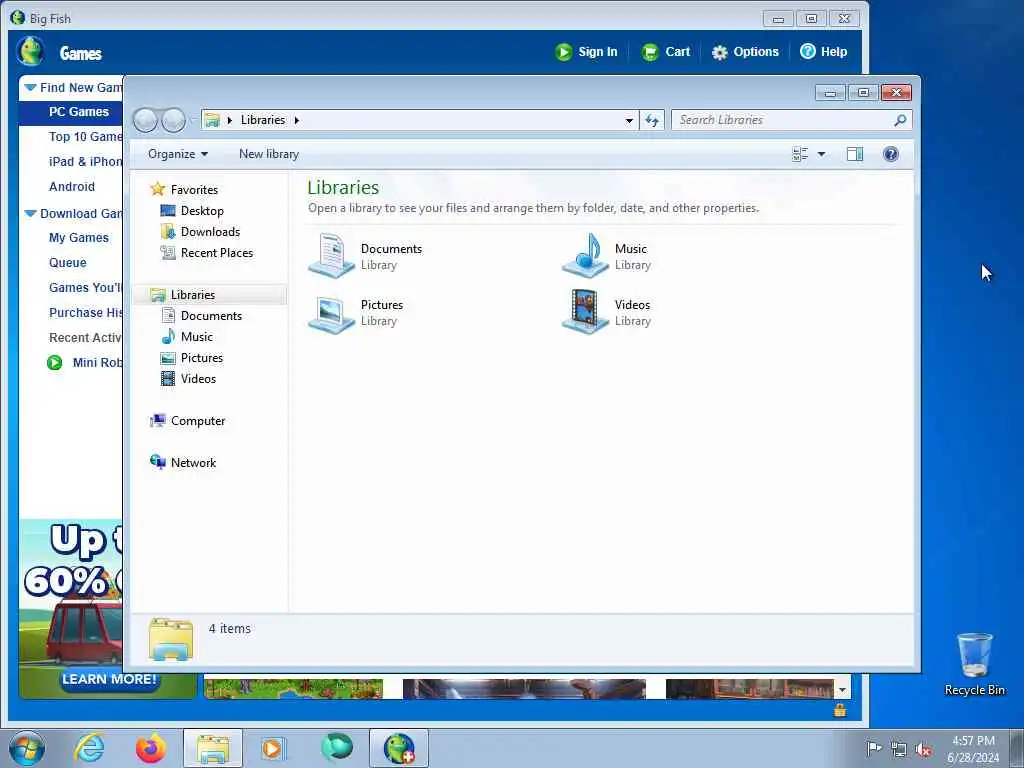Click the Explorer Forward navigation button
Viewport: 1024px width, 768px height.
click(173, 120)
